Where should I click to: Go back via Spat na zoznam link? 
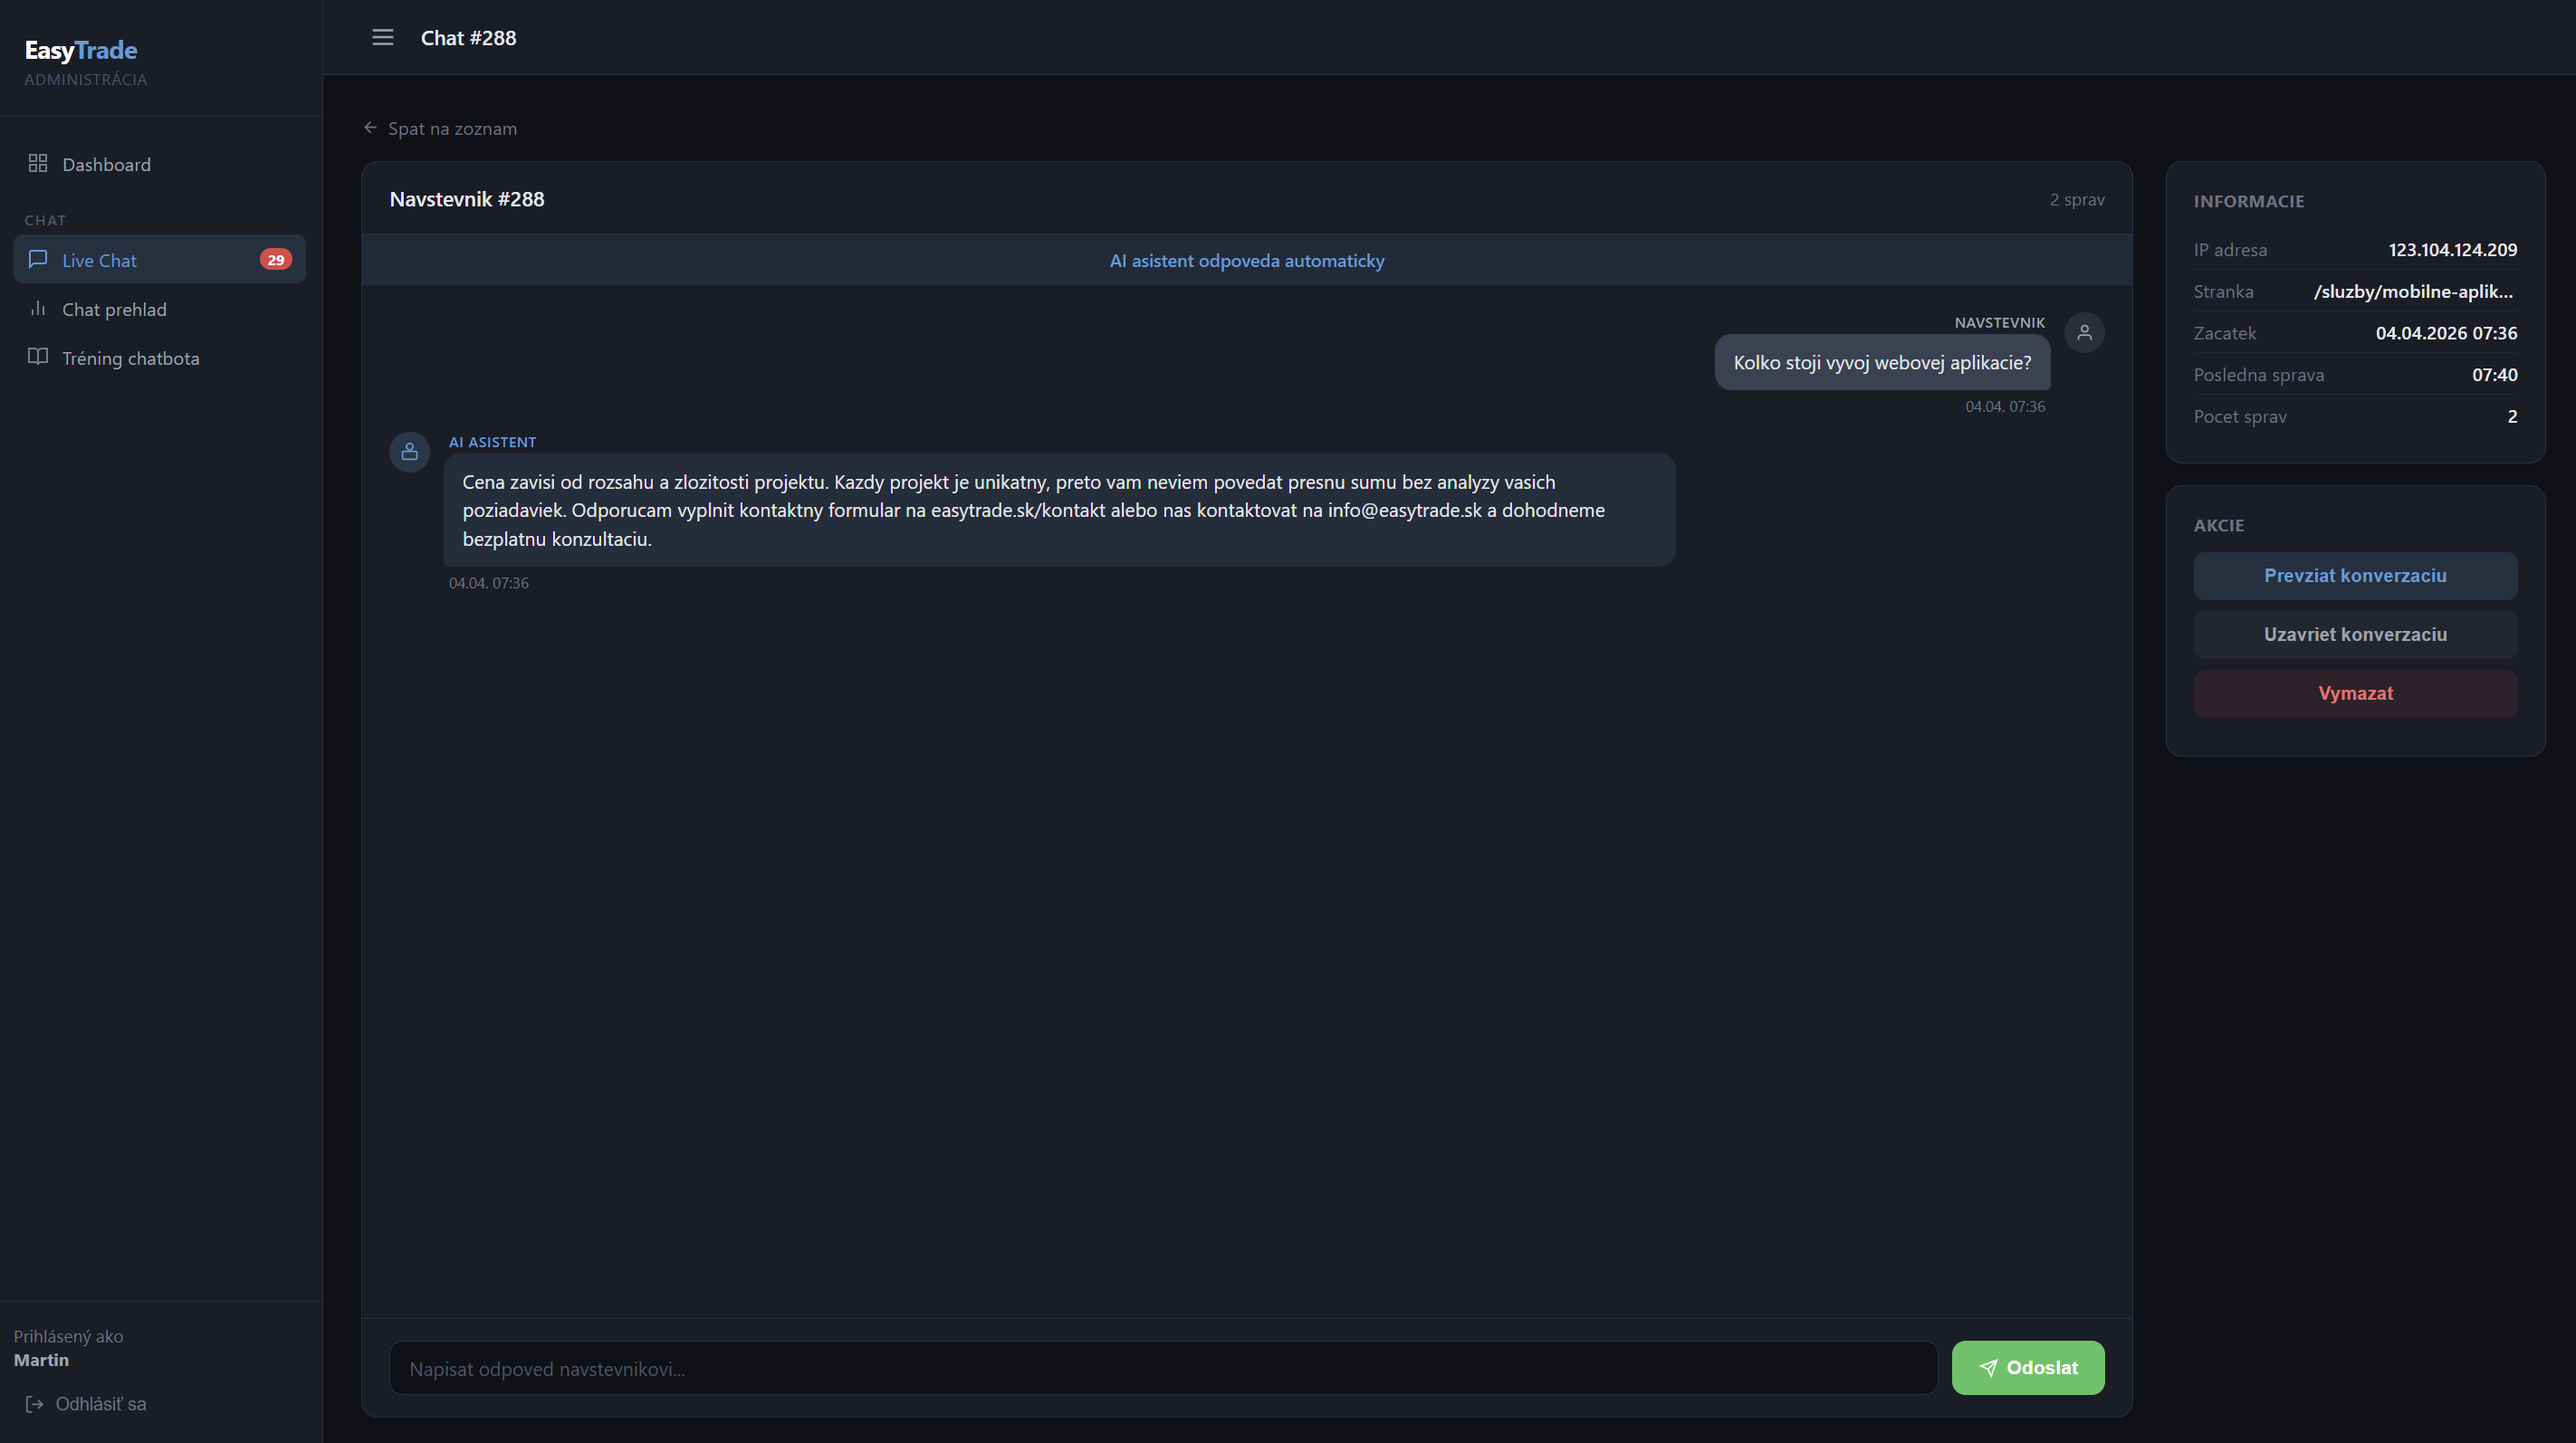click(x=452, y=129)
